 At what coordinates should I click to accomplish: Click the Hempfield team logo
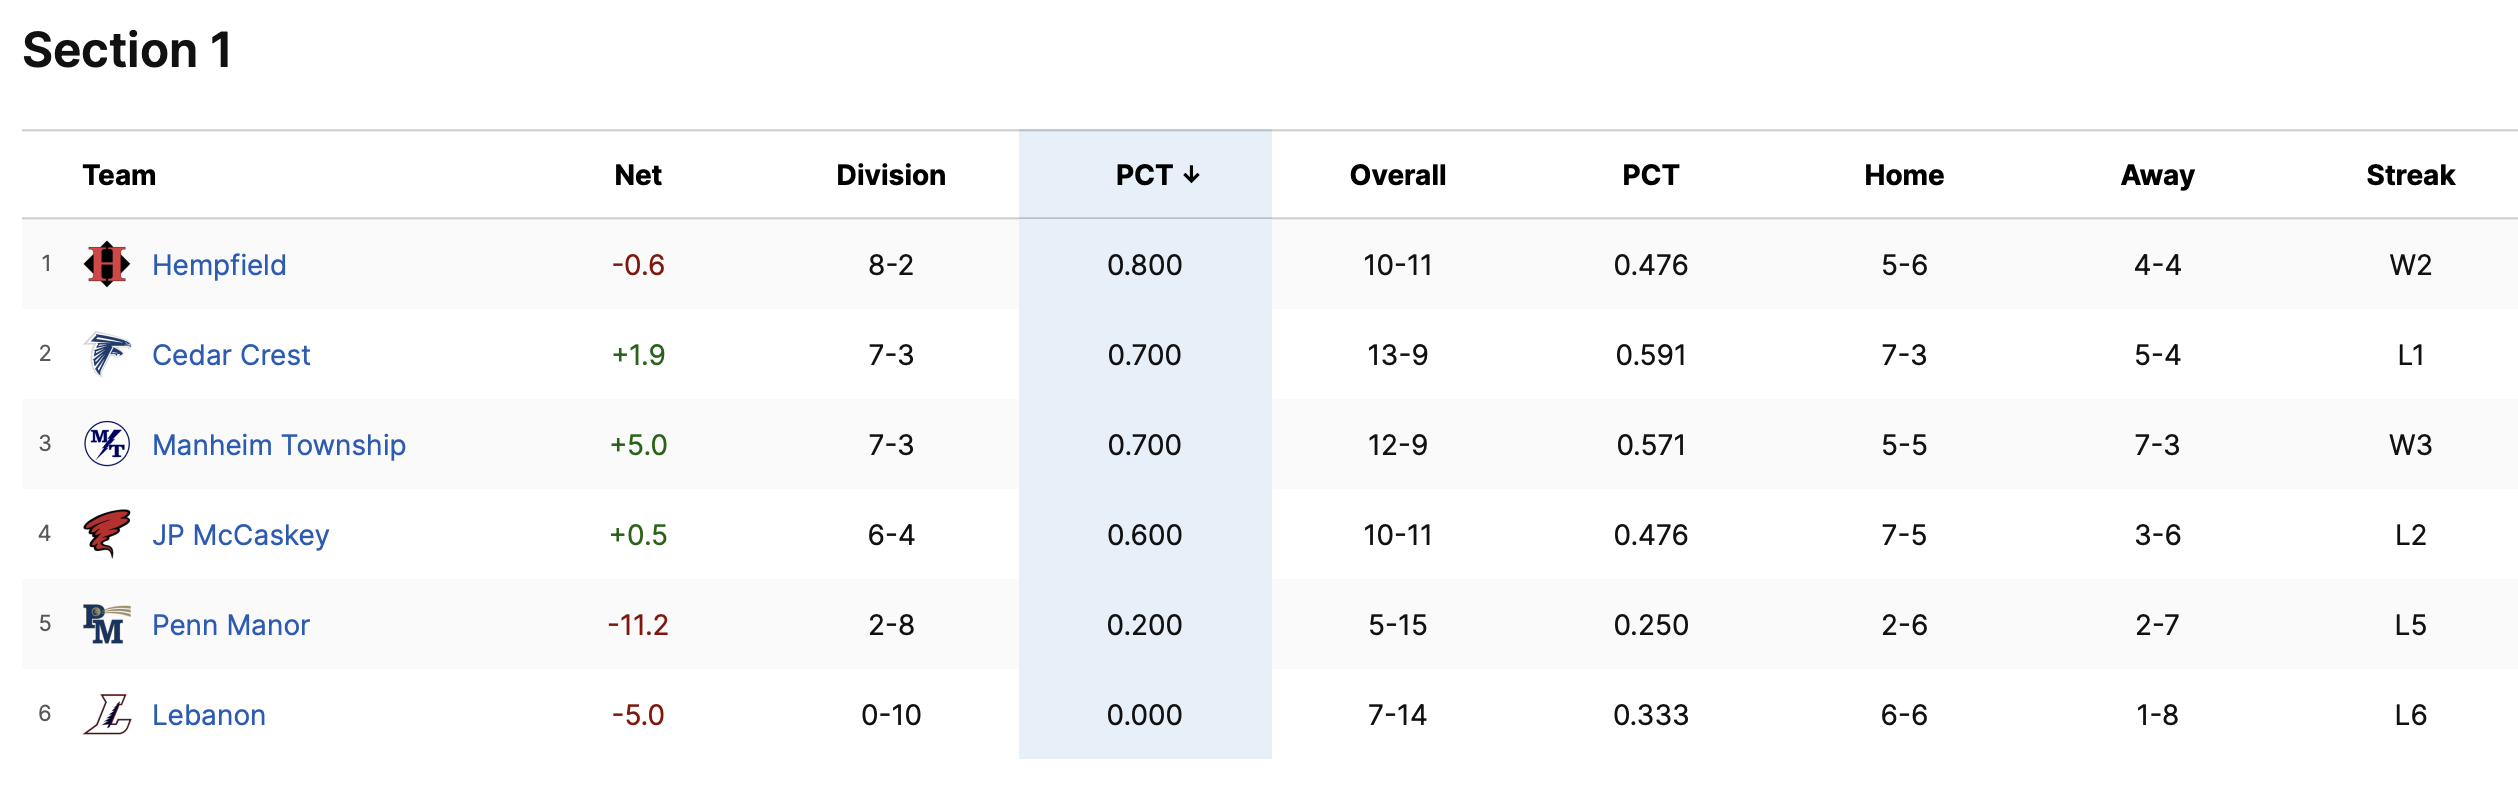point(107,265)
